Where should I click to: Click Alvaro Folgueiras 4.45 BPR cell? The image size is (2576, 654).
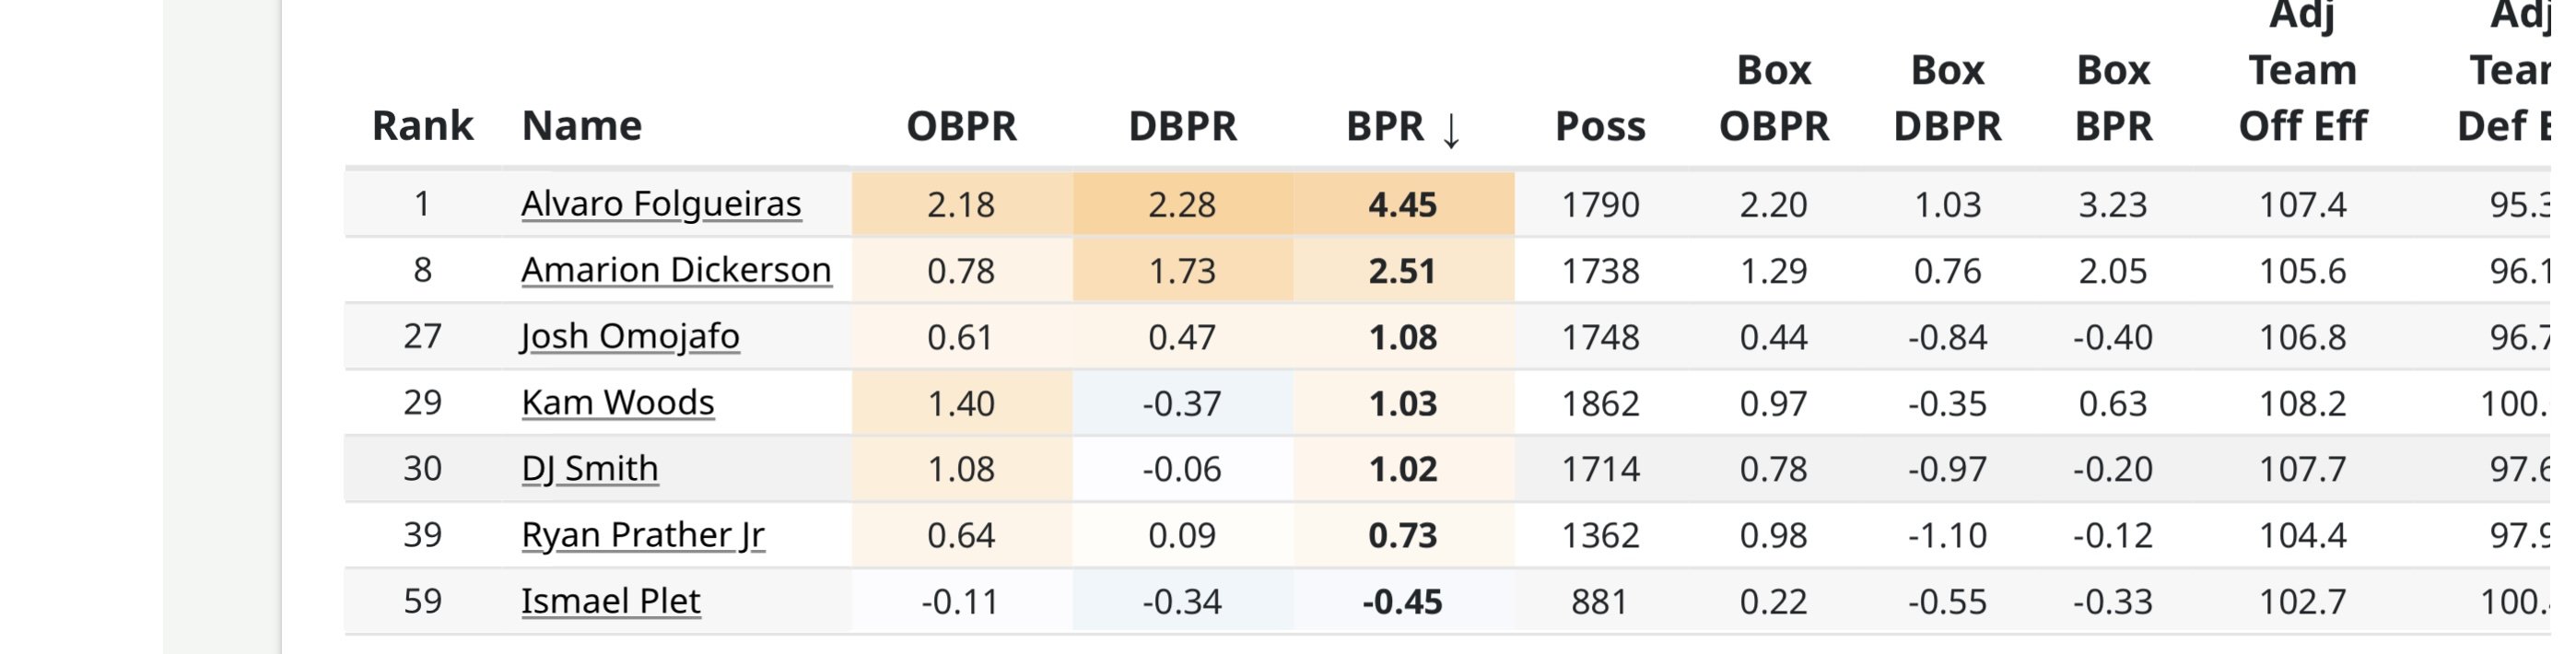pyautogui.click(x=1402, y=205)
